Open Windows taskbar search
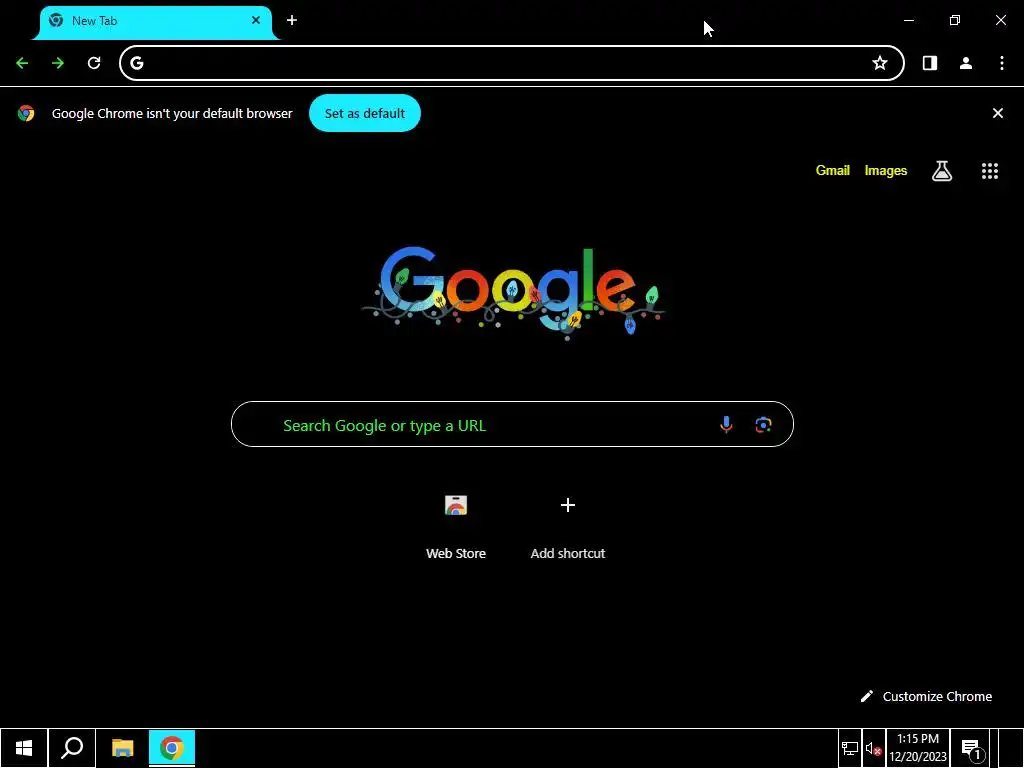The image size is (1024, 768). pos(72,748)
